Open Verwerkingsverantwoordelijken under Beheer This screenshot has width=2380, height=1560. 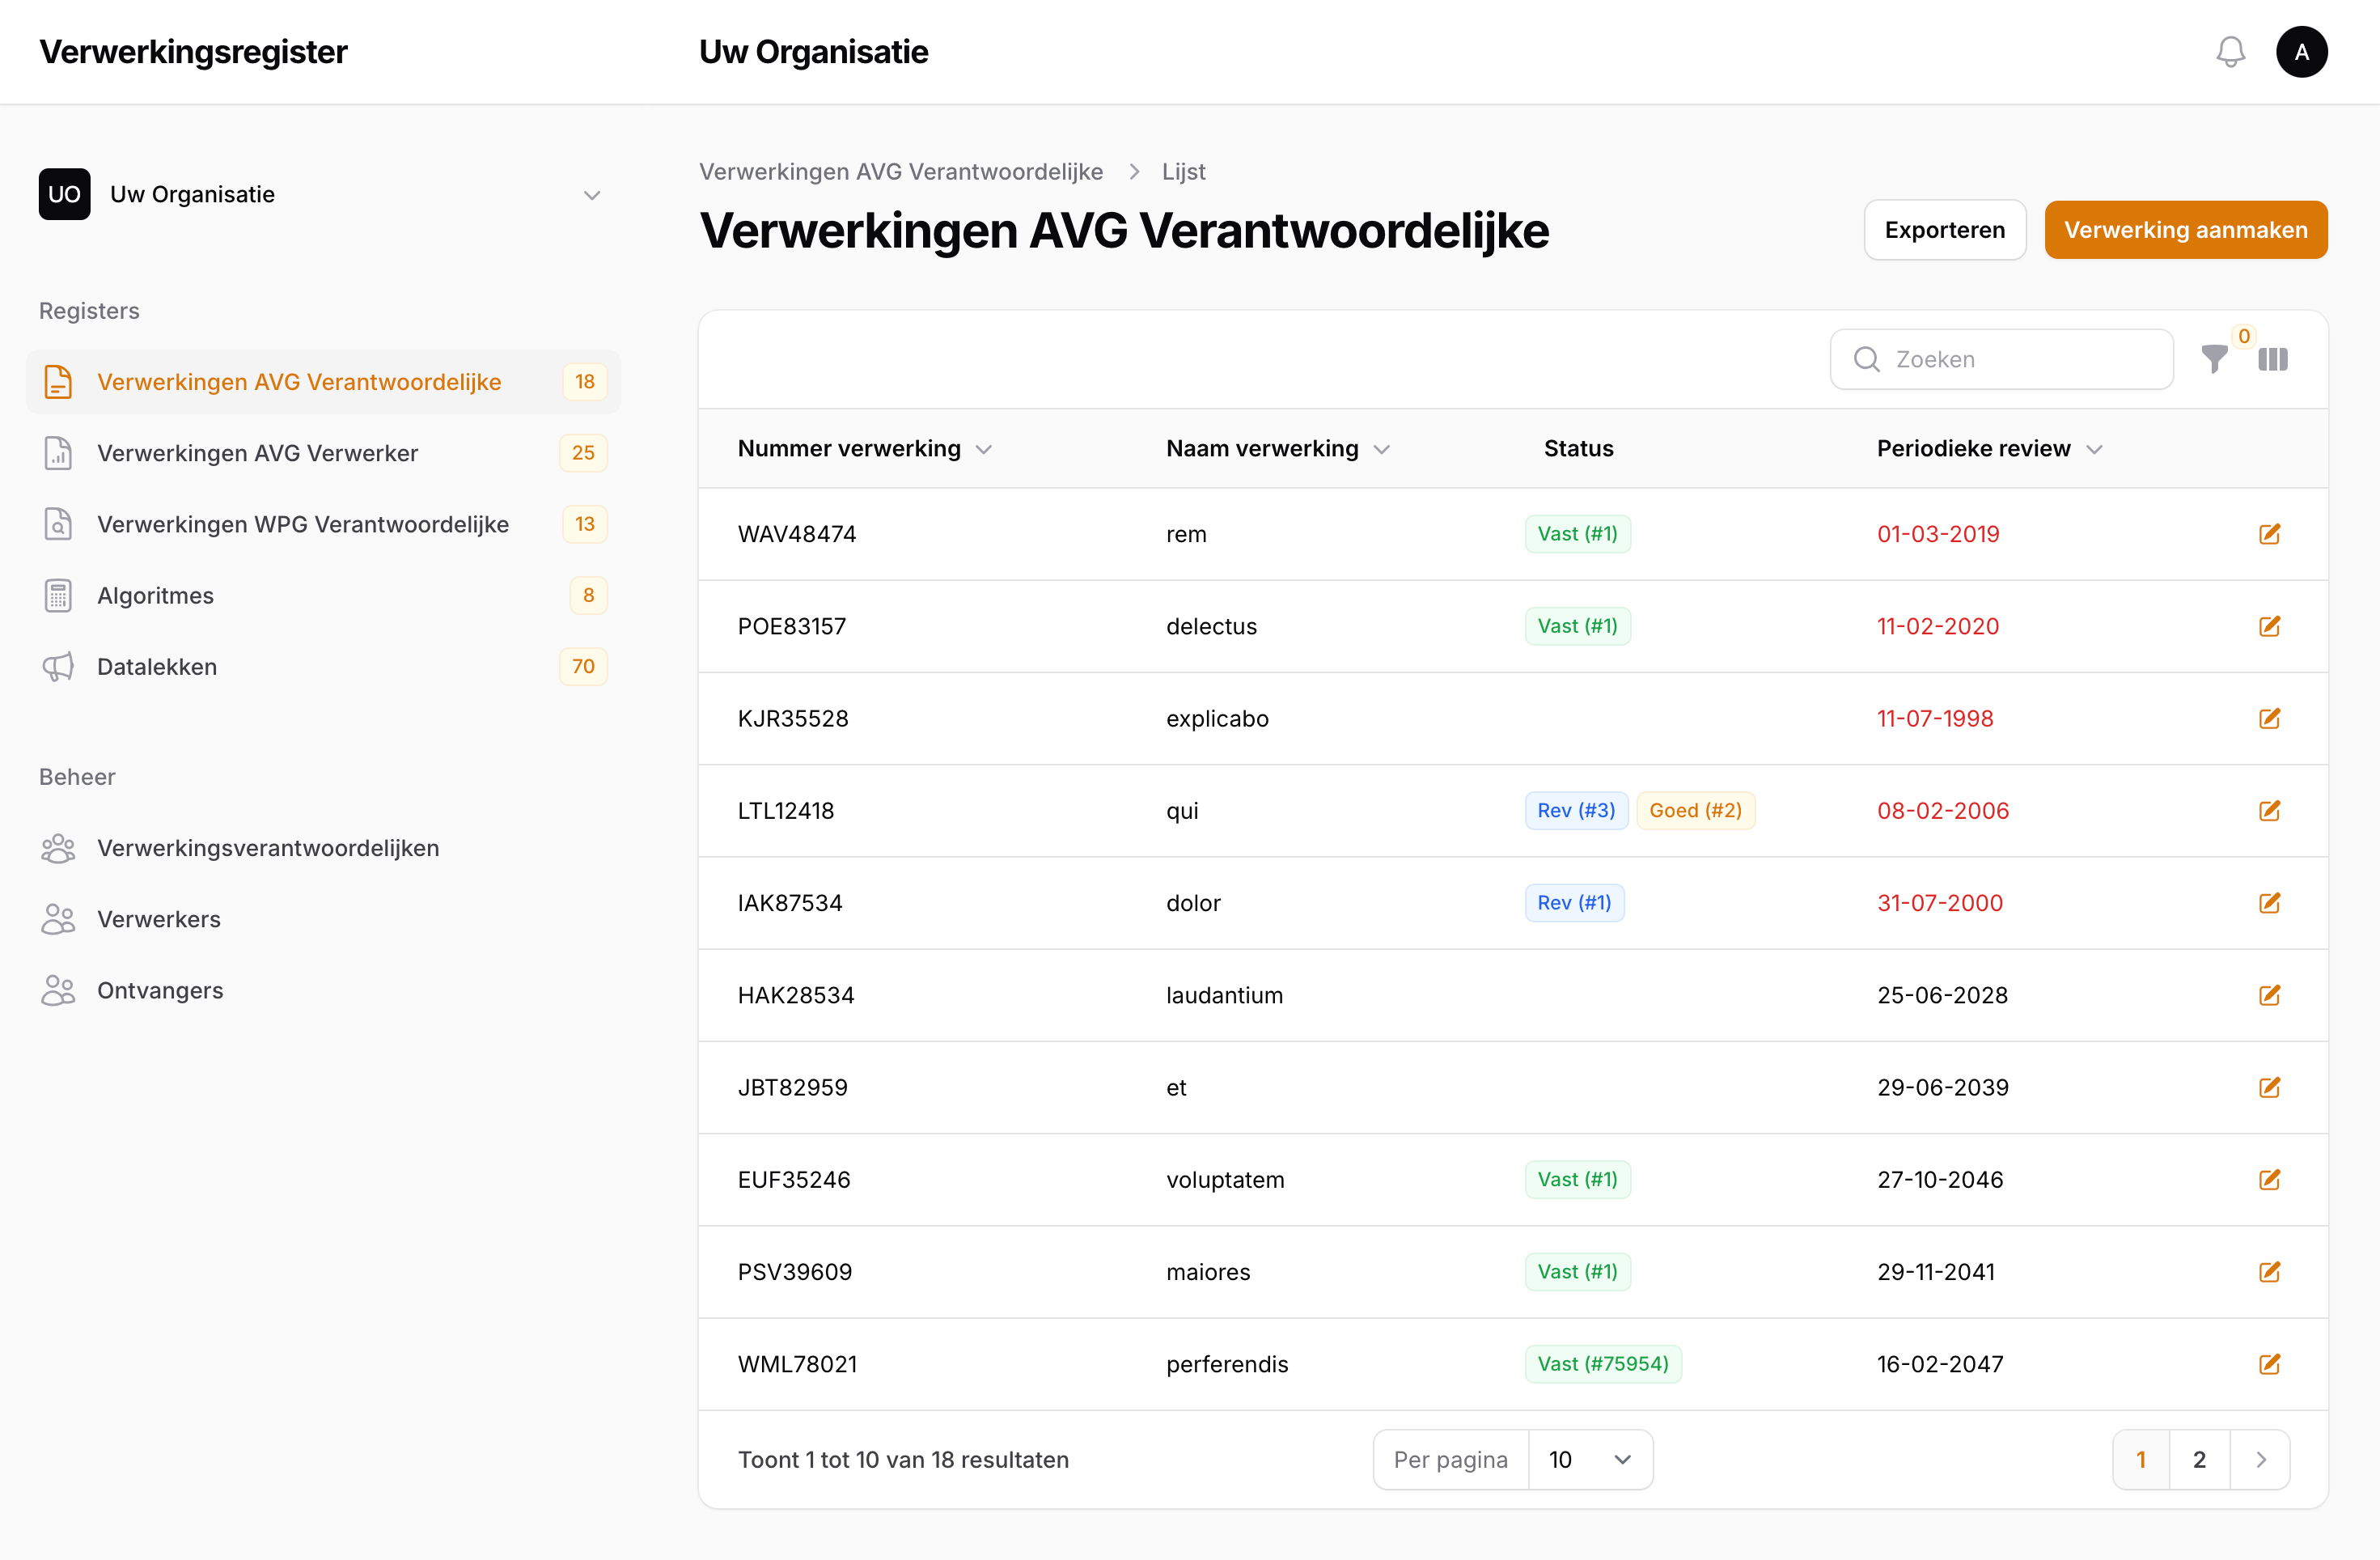[x=267, y=848]
